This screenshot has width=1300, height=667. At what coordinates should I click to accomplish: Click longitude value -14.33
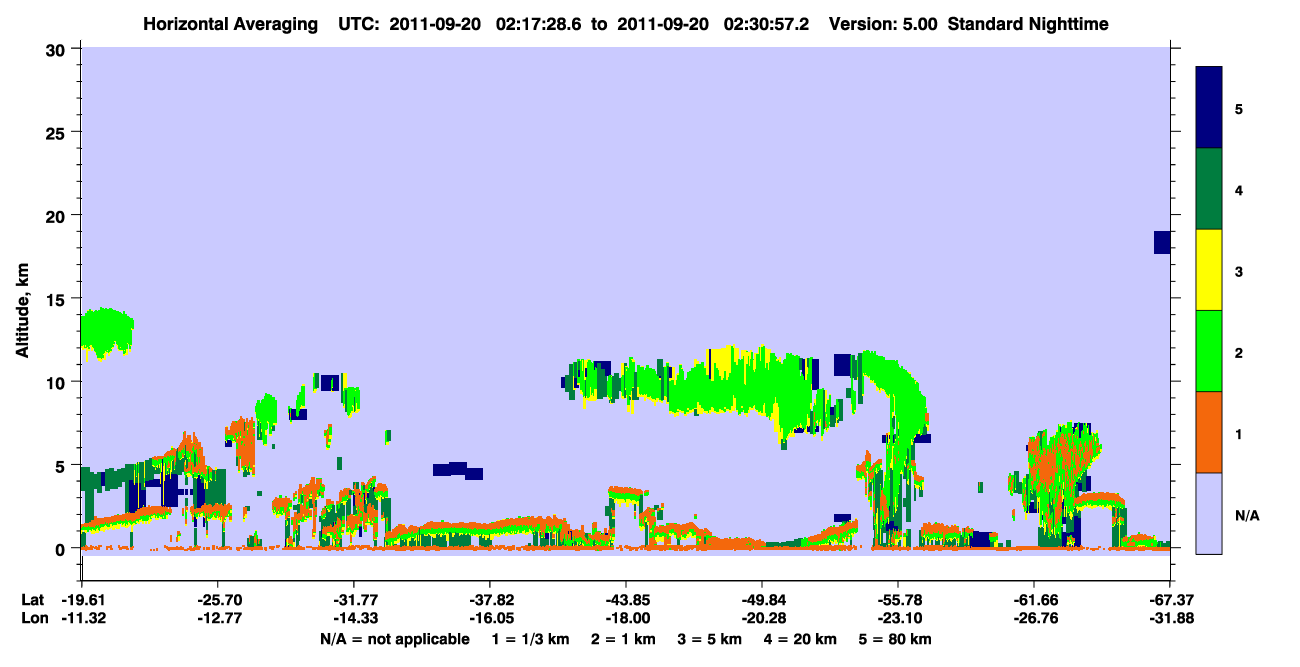pyautogui.click(x=353, y=618)
